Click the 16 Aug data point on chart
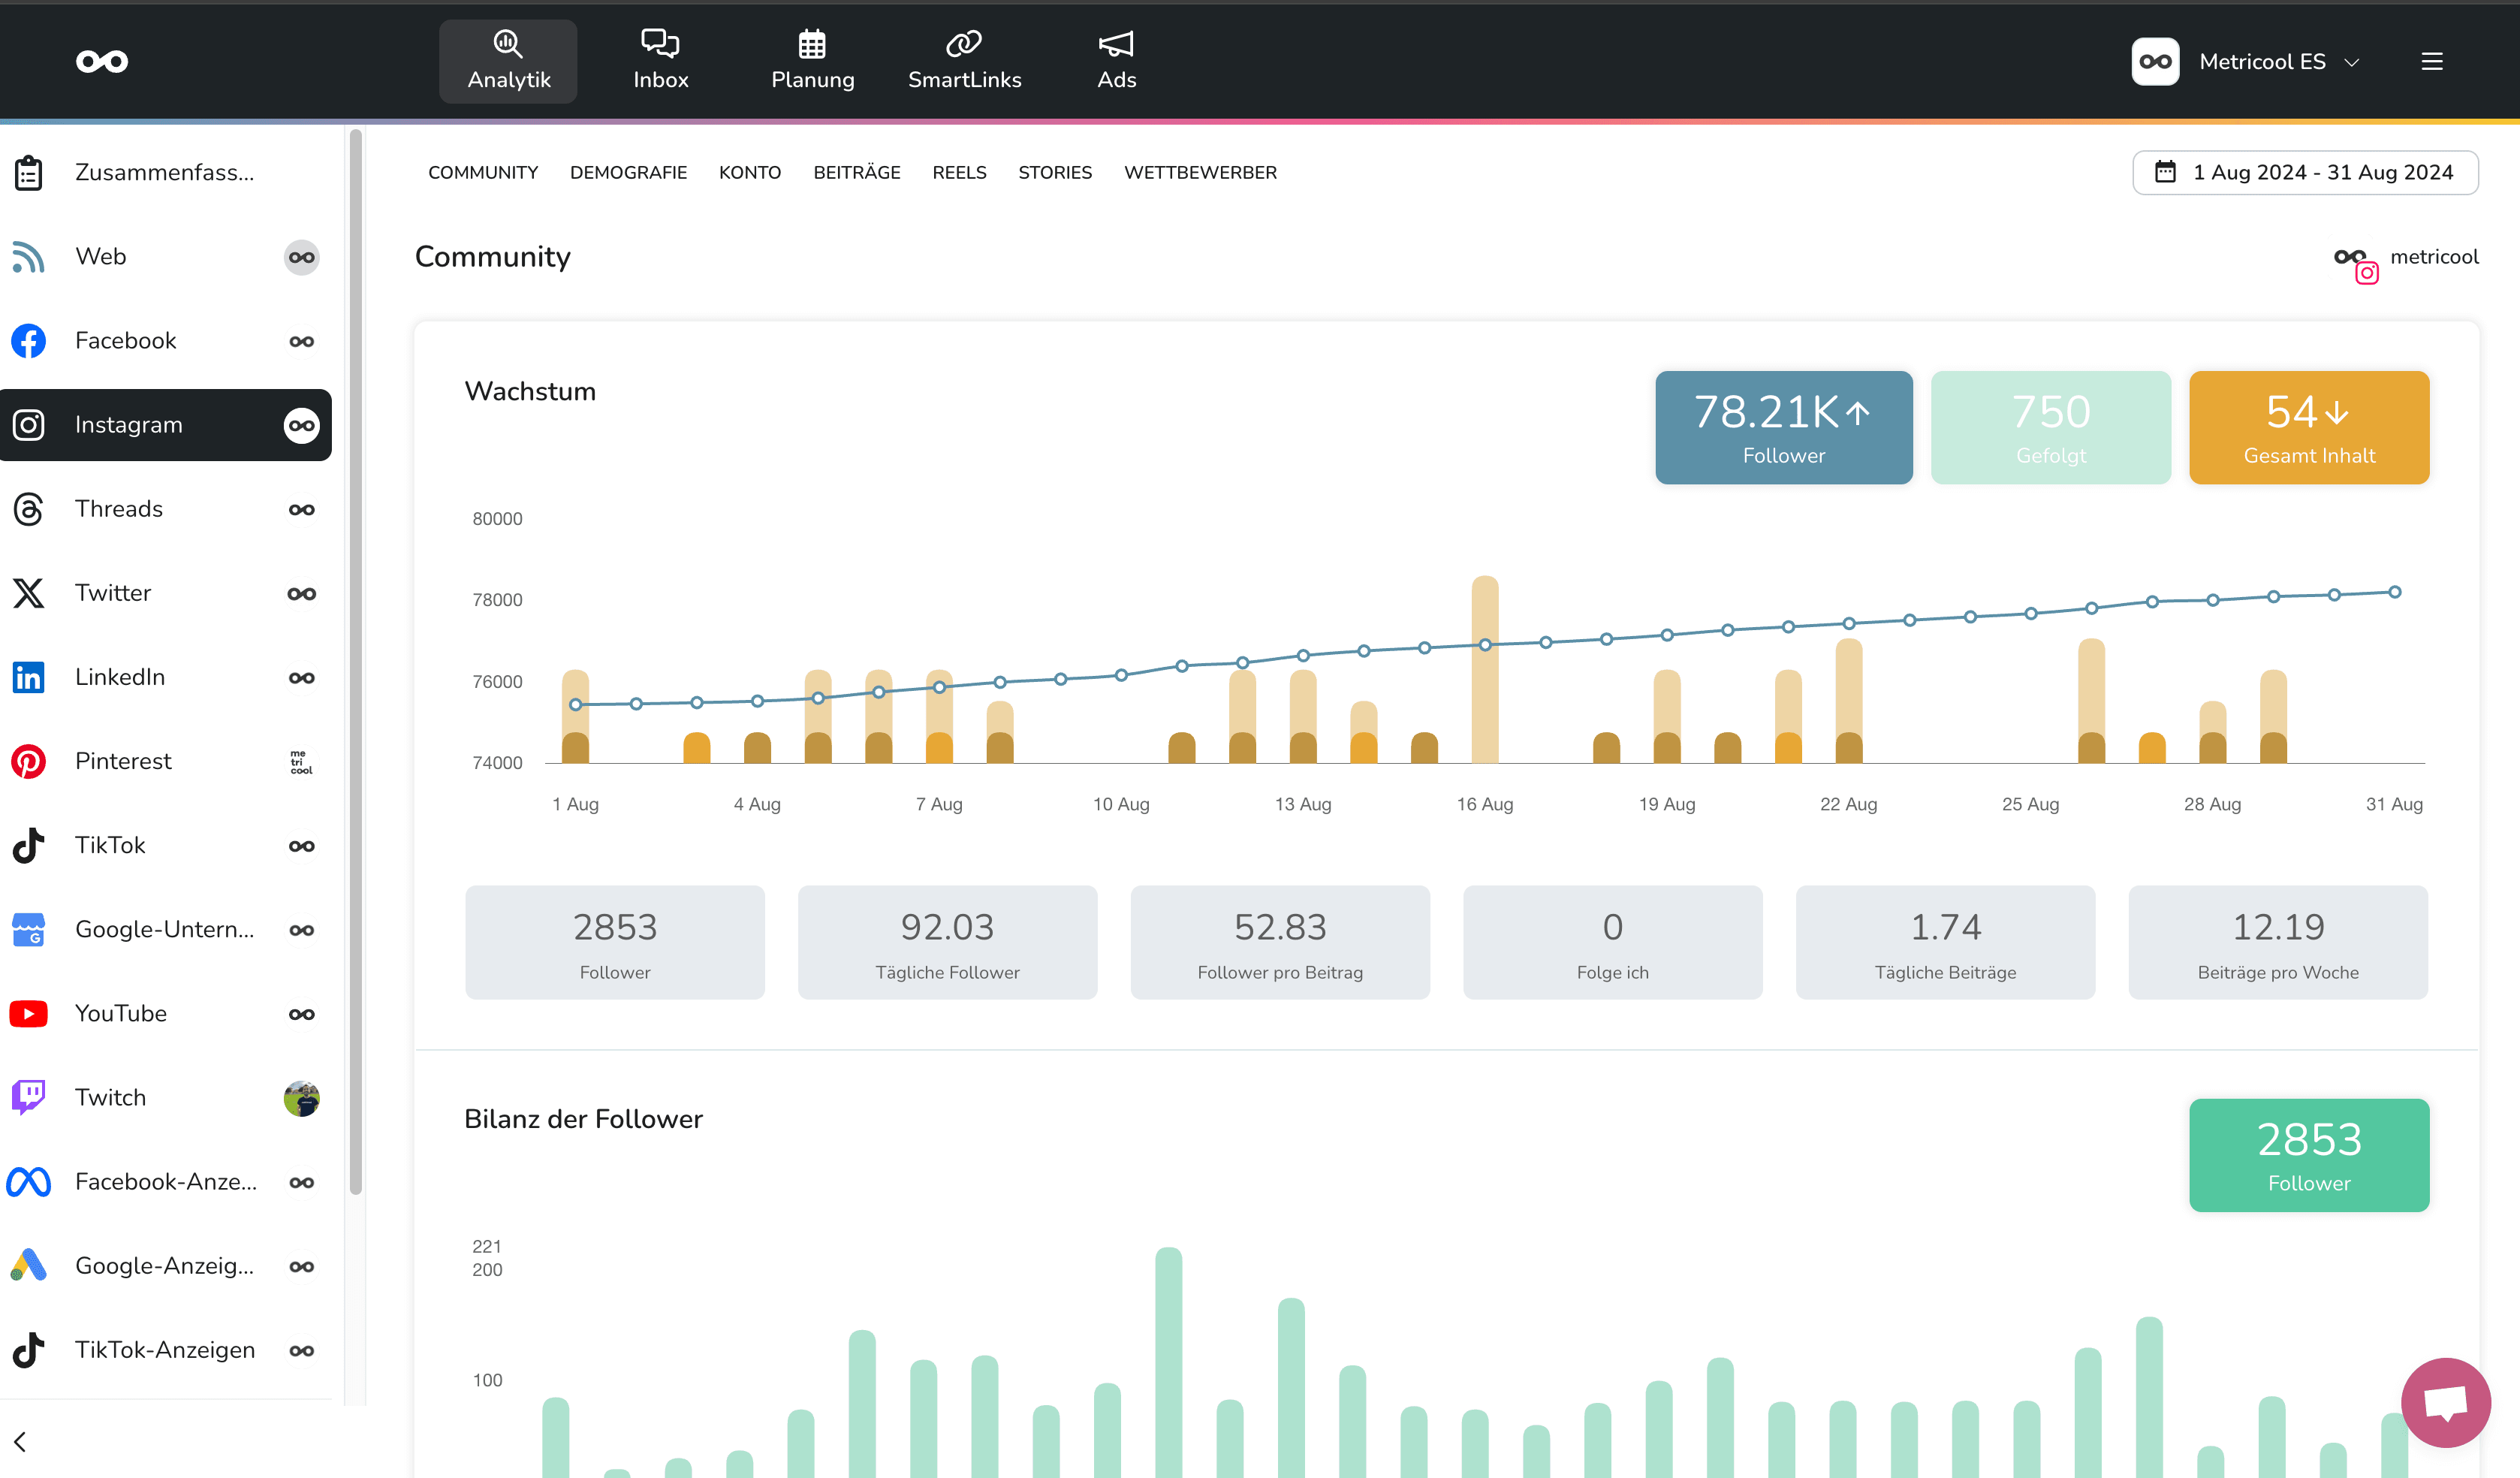 pyautogui.click(x=1485, y=645)
